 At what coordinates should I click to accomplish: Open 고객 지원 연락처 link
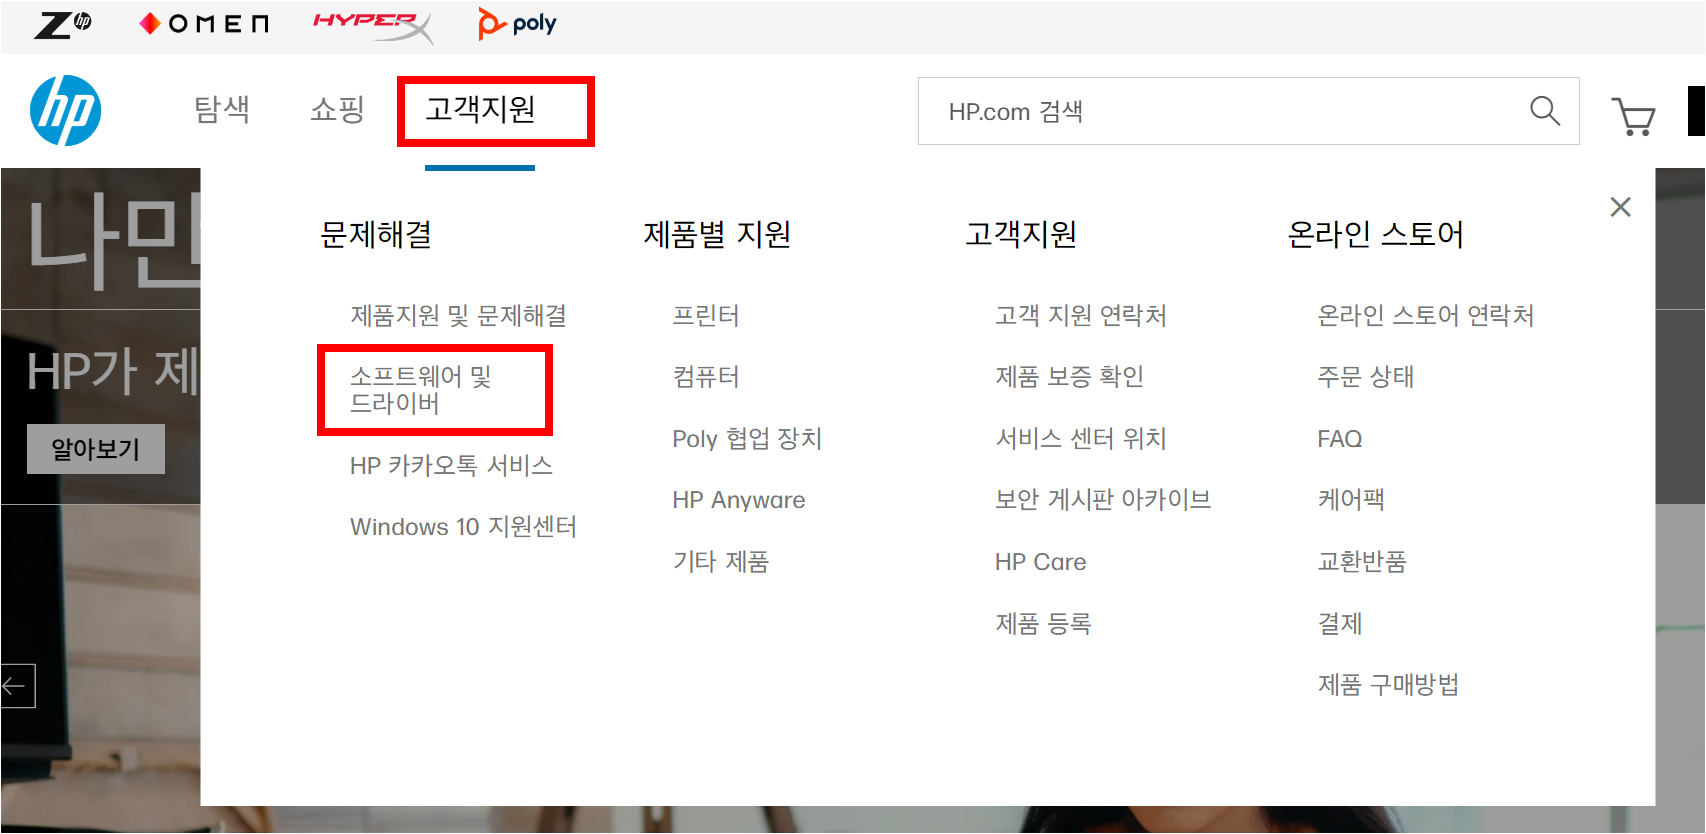tap(1081, 316)
